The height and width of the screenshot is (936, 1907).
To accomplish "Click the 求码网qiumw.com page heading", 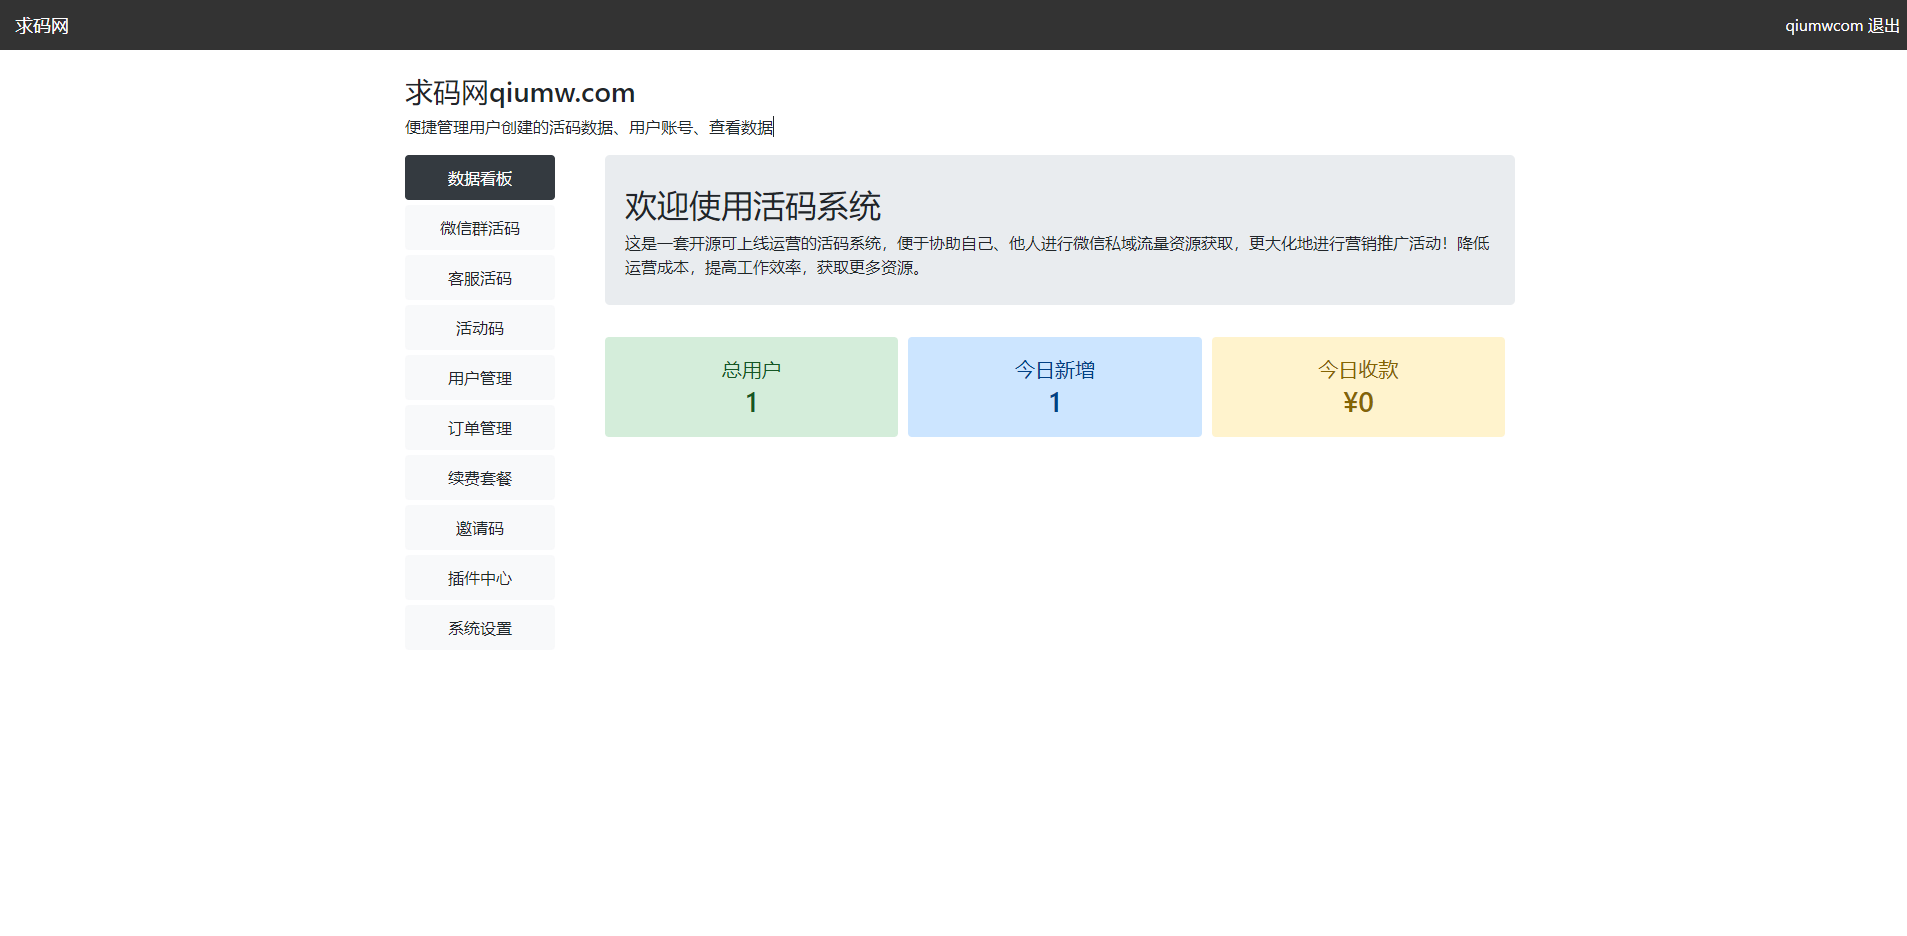I will (520, 93).
